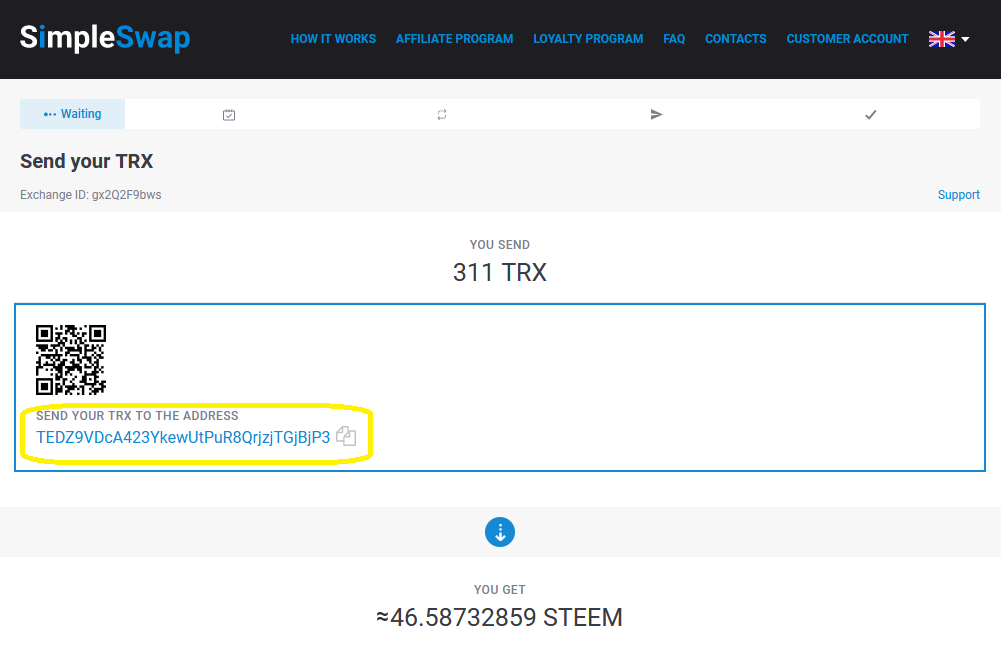
Task: Select the Waiting step tab
Action: pos(72,114)
